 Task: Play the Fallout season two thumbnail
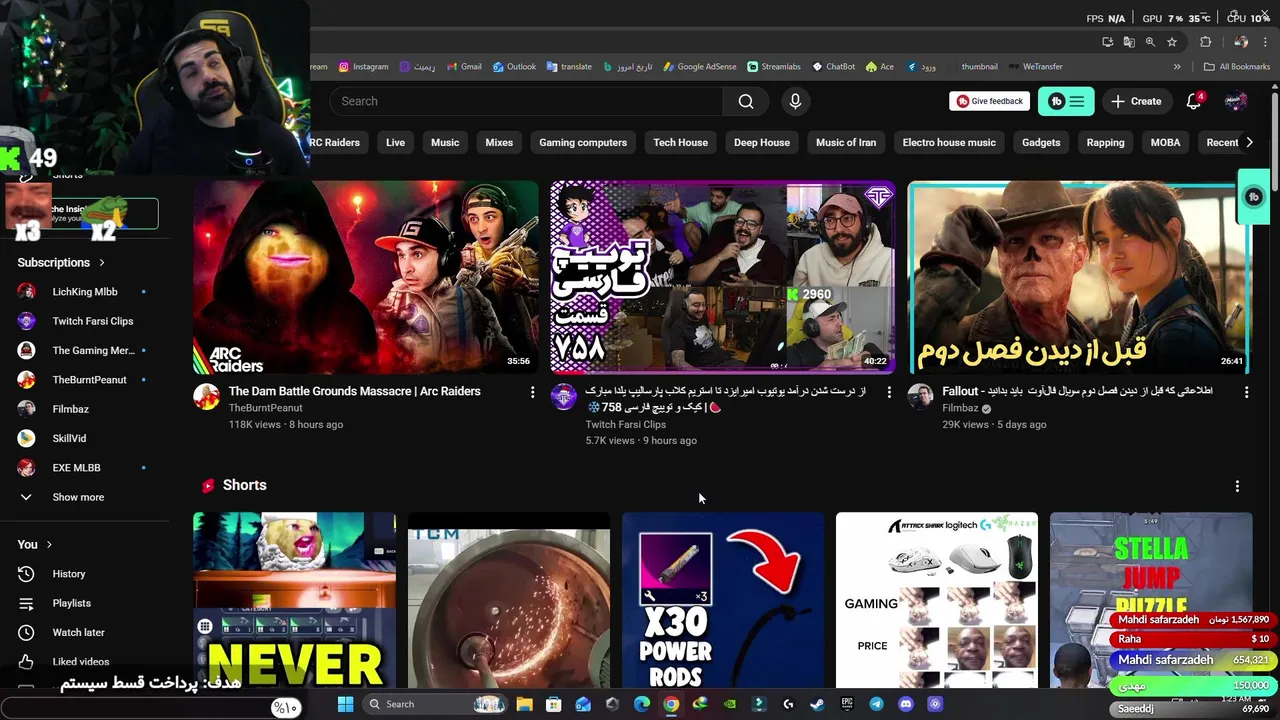pos(1080,277)
